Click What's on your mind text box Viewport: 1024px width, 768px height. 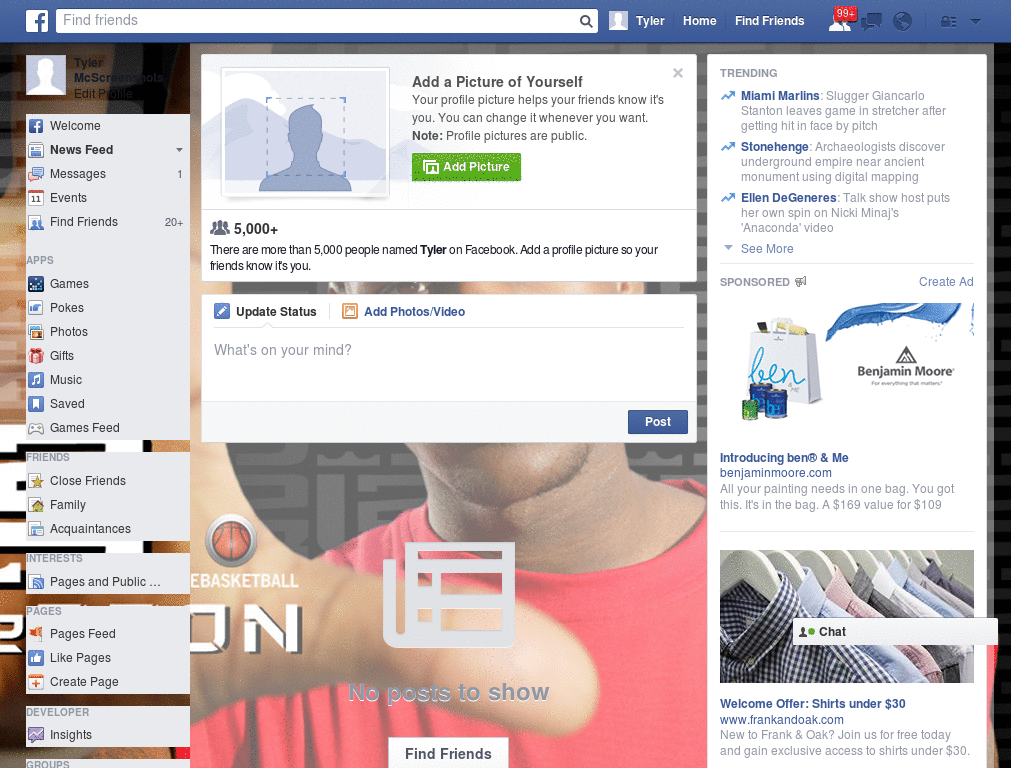(x=449, y=364)
